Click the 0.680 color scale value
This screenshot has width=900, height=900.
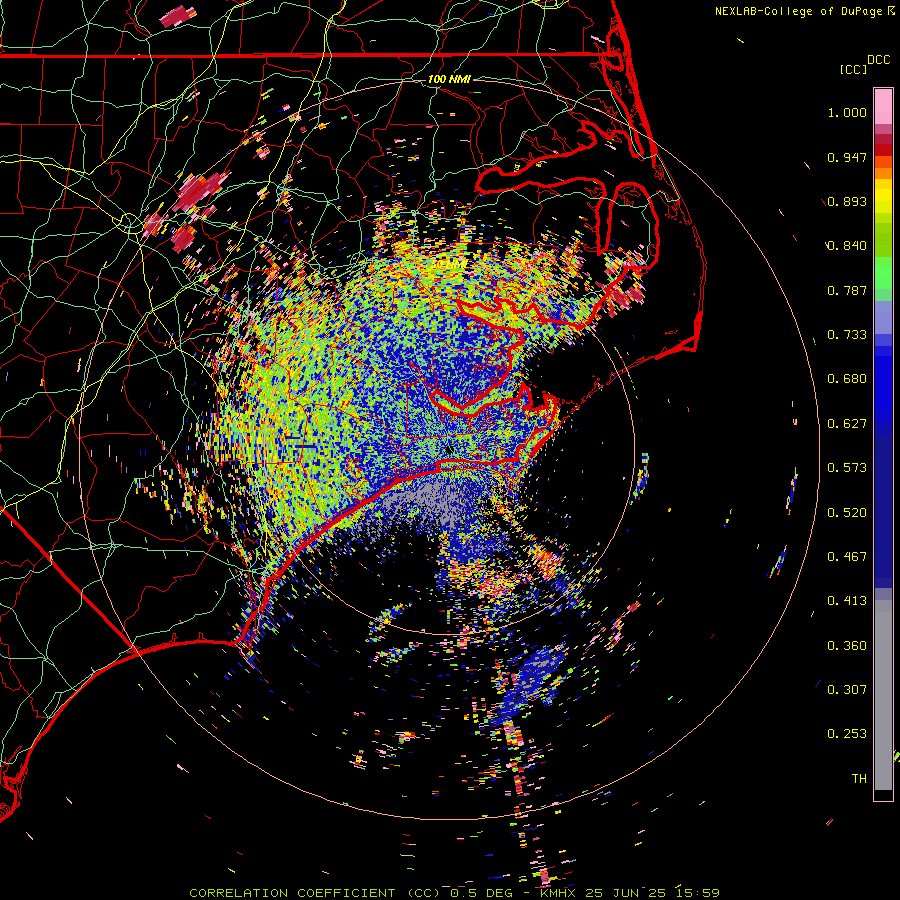(847, 379)
